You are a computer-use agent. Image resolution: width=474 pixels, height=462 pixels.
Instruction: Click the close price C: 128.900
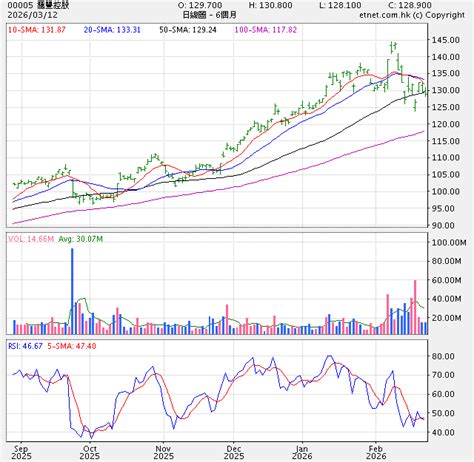click(x=410, y=6)
